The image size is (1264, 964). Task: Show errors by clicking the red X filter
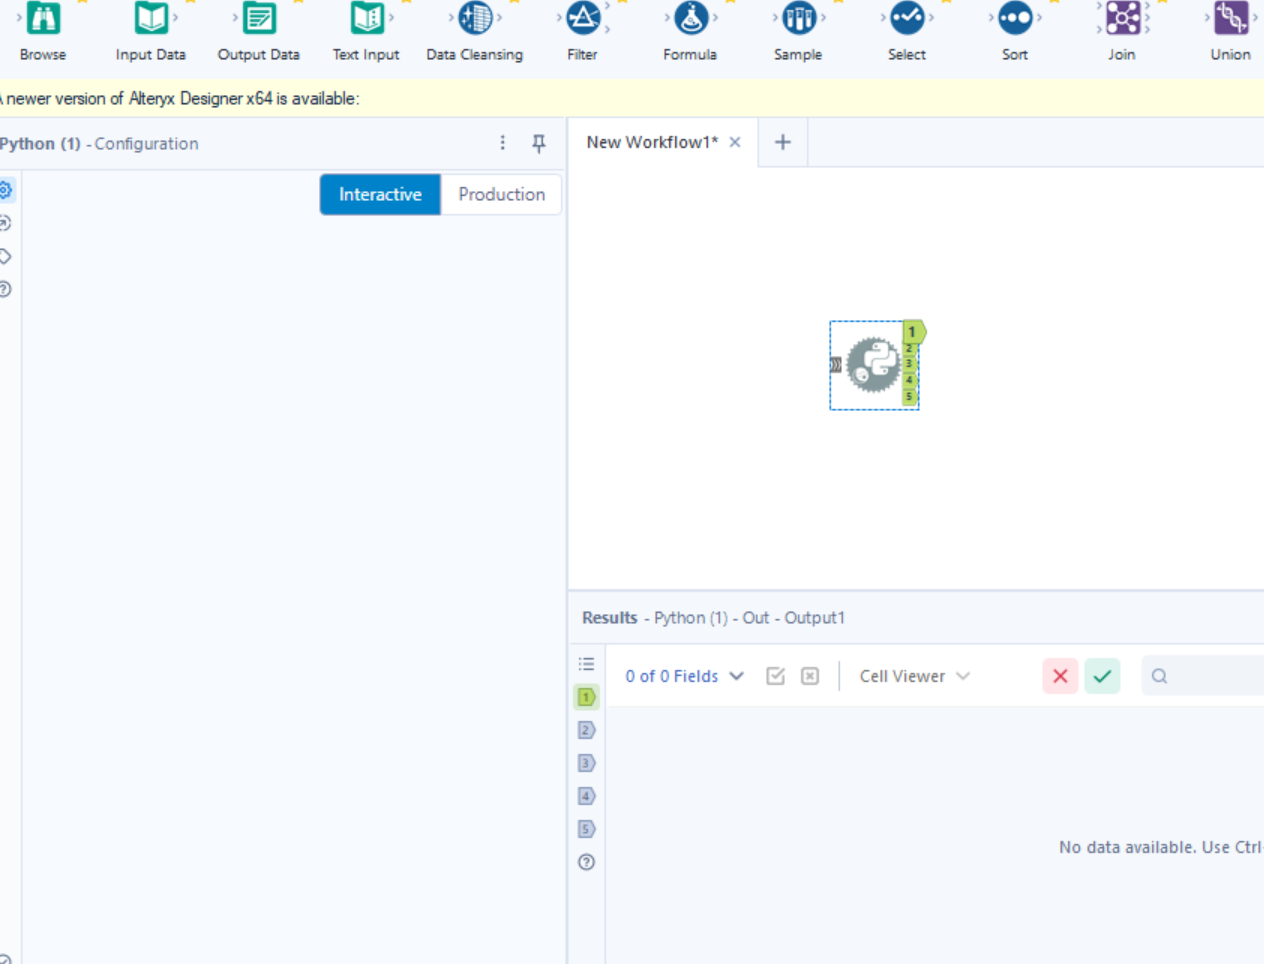pos(1060,676)
